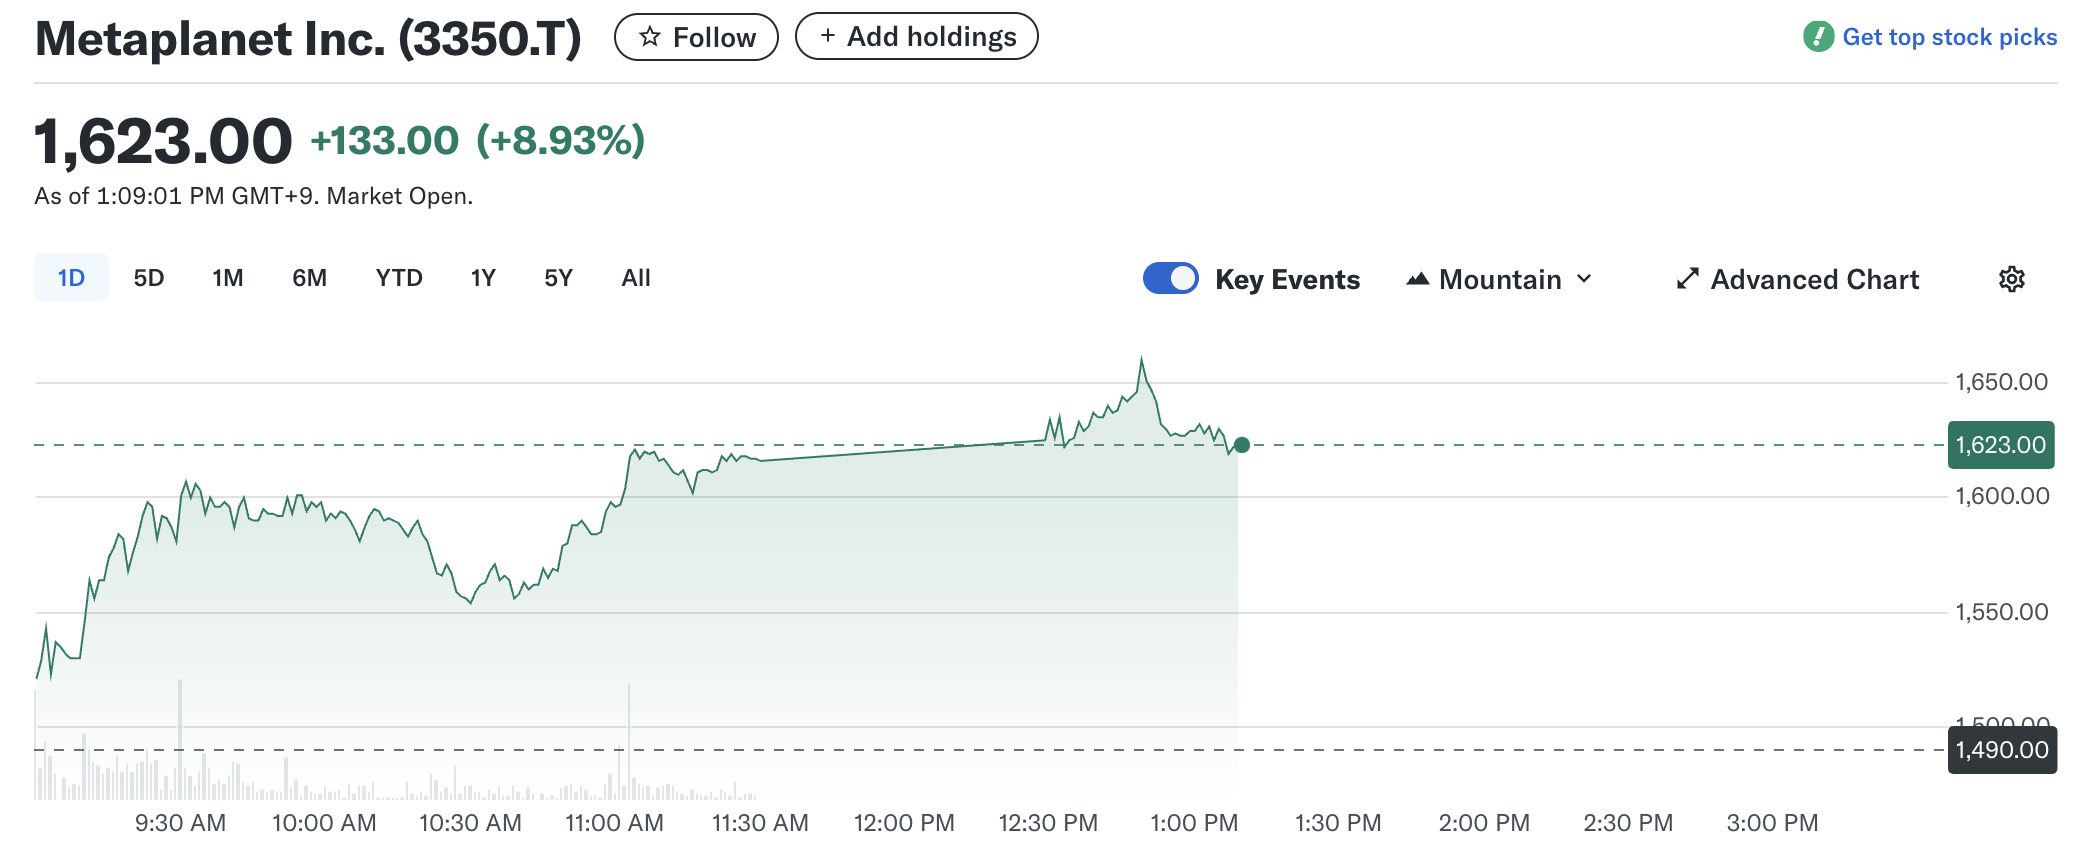
Task: Click the Advanced Chart link text
Action: coord(1814,279)
